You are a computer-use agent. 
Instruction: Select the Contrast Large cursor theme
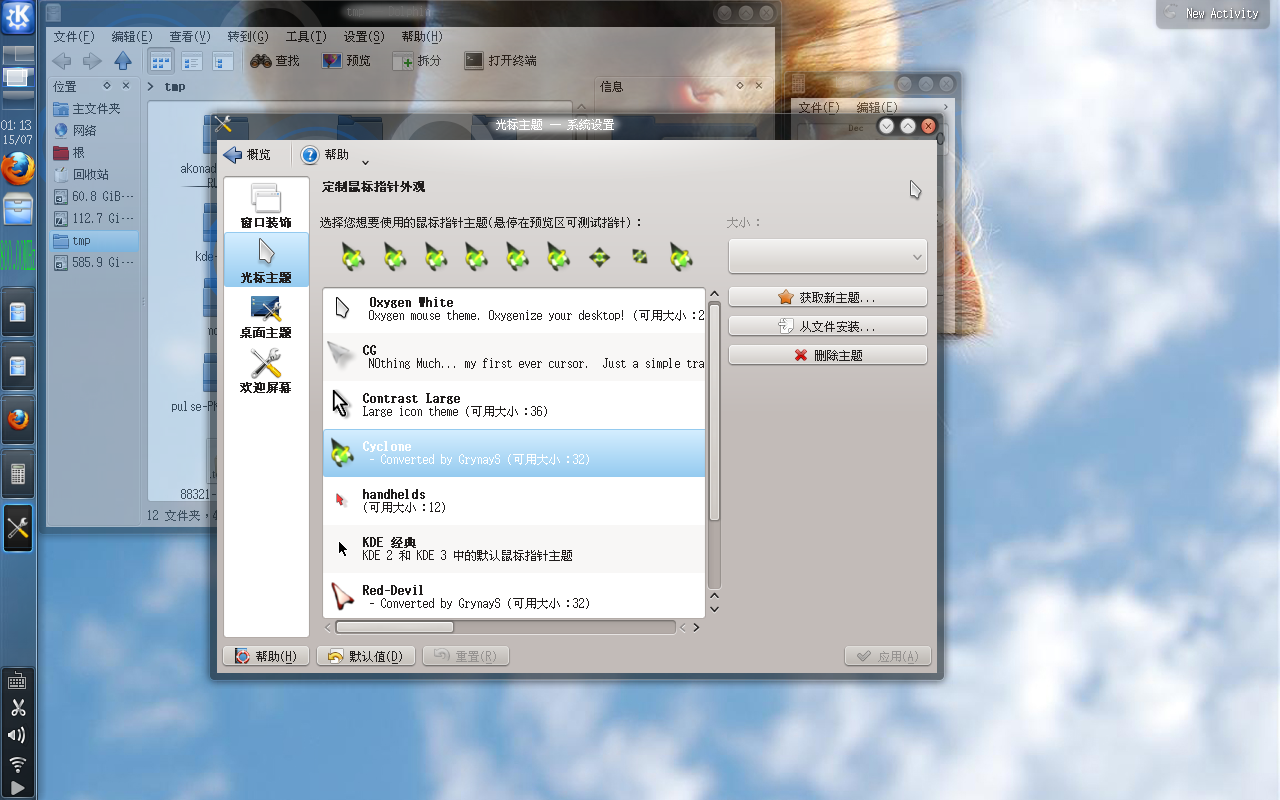click(x=514, y=405)
